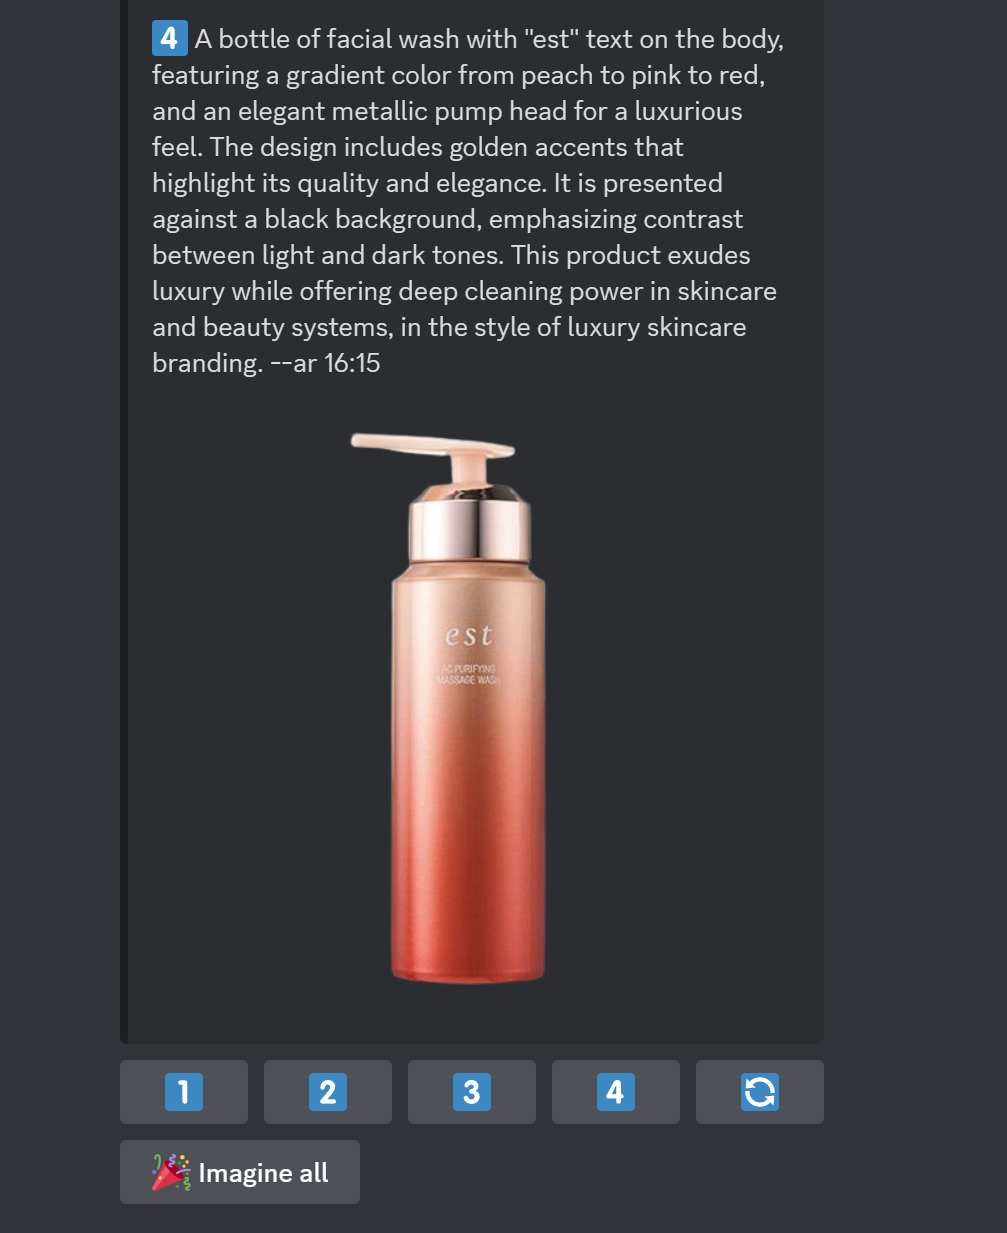This screenshot has height=1233, width=1007.
Task: Click the dark vertical bar left of the embed
Action: point(124,522)
